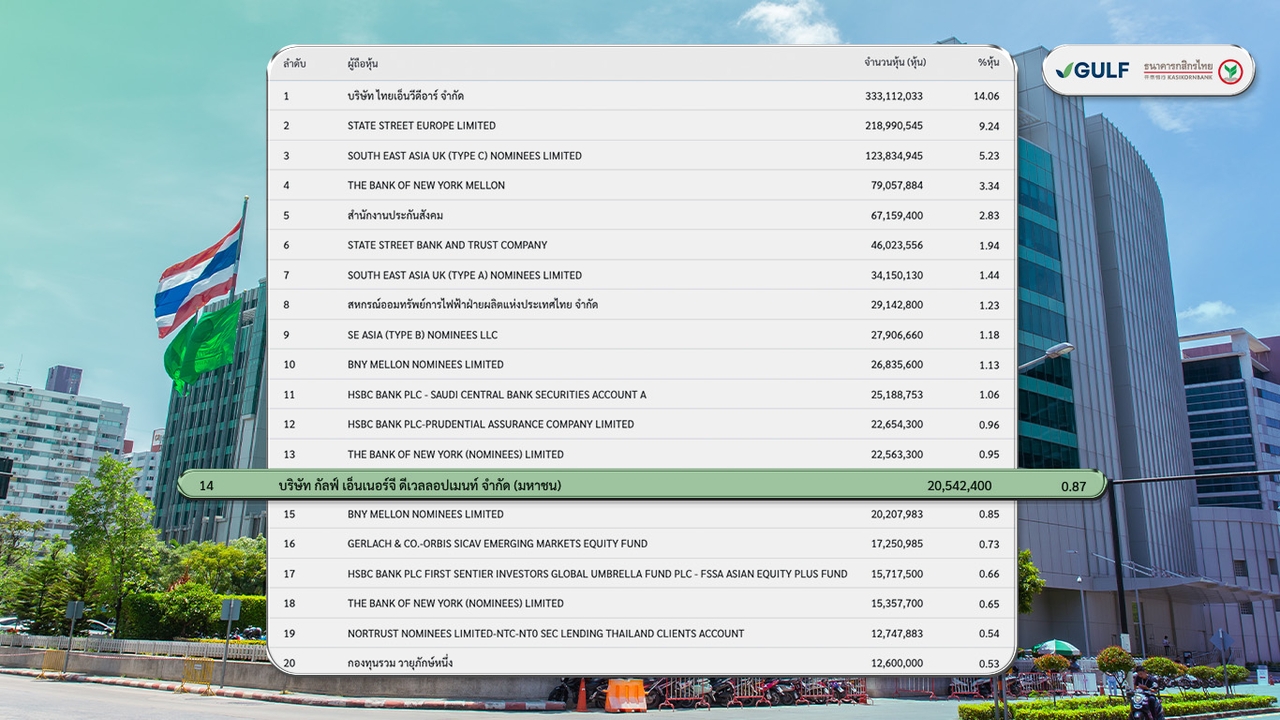Click share count 22,654,300
This screenshot has width=1280, height=720.
point(897,424)
